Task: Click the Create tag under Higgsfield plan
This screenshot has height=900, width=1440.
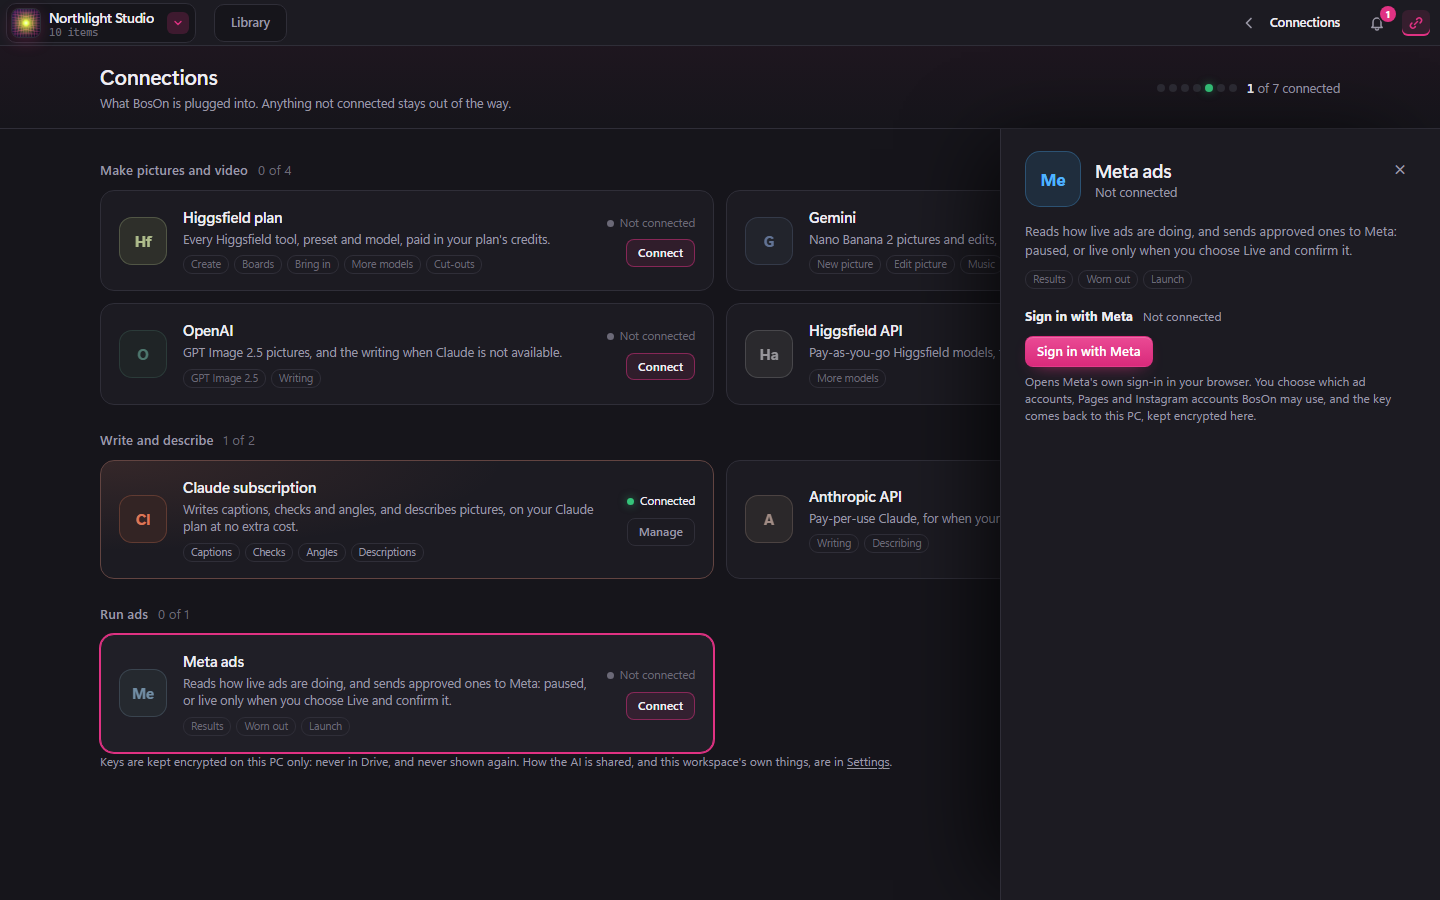Action: point(206,264)
